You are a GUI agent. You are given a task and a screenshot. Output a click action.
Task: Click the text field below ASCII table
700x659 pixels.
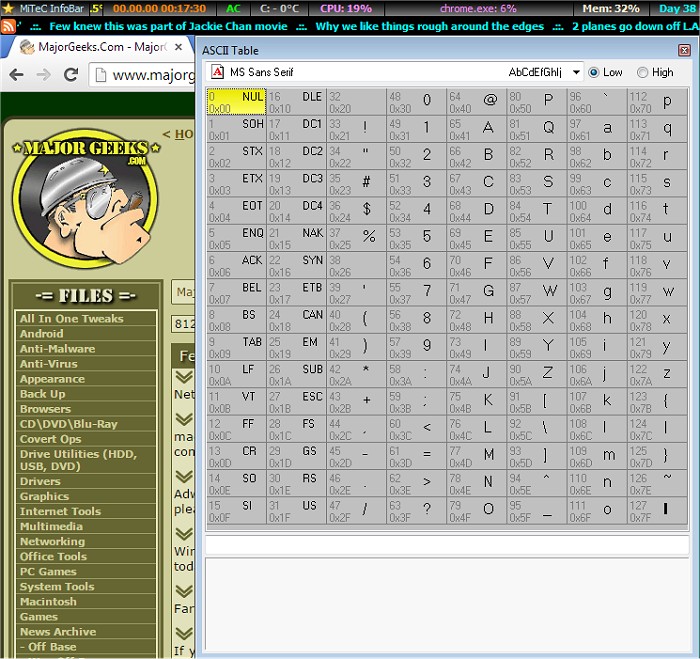pyautogui.click(x=447, y=545)
